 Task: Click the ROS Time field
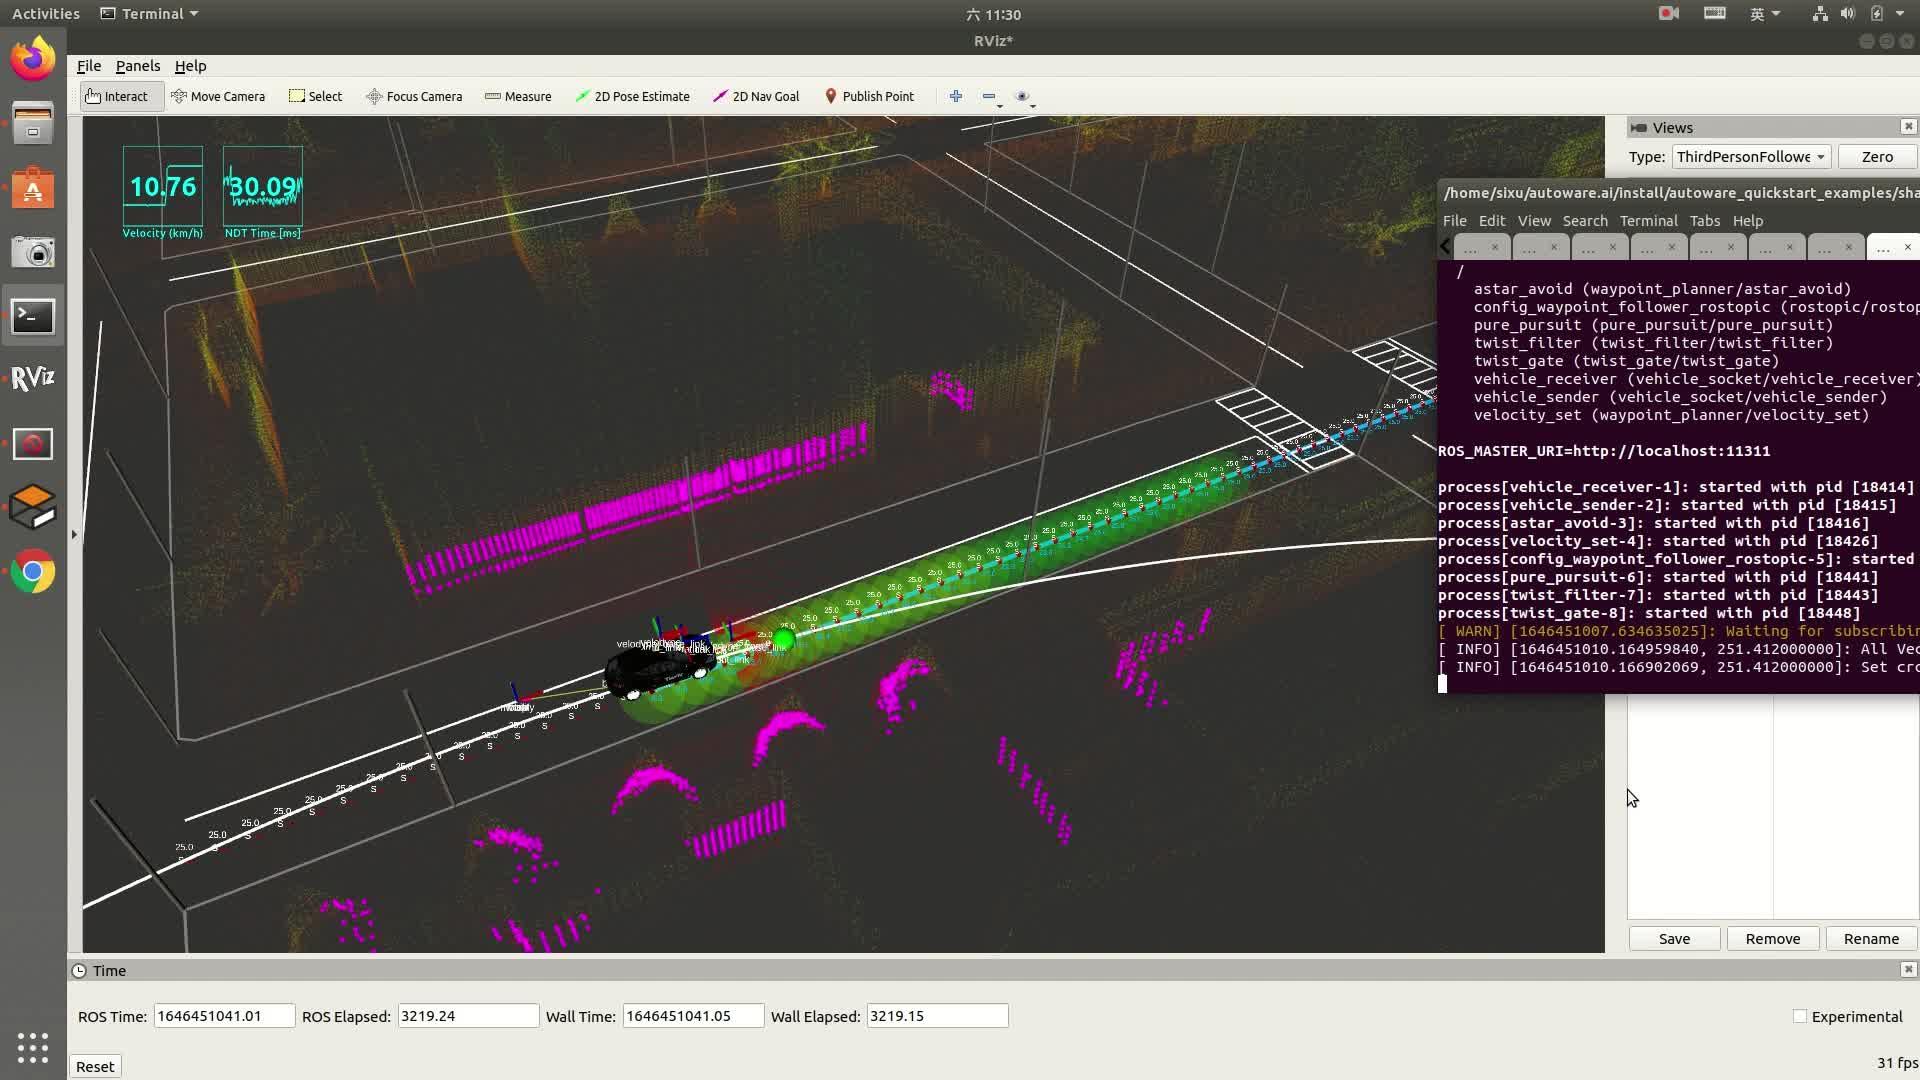(224, 1016)
